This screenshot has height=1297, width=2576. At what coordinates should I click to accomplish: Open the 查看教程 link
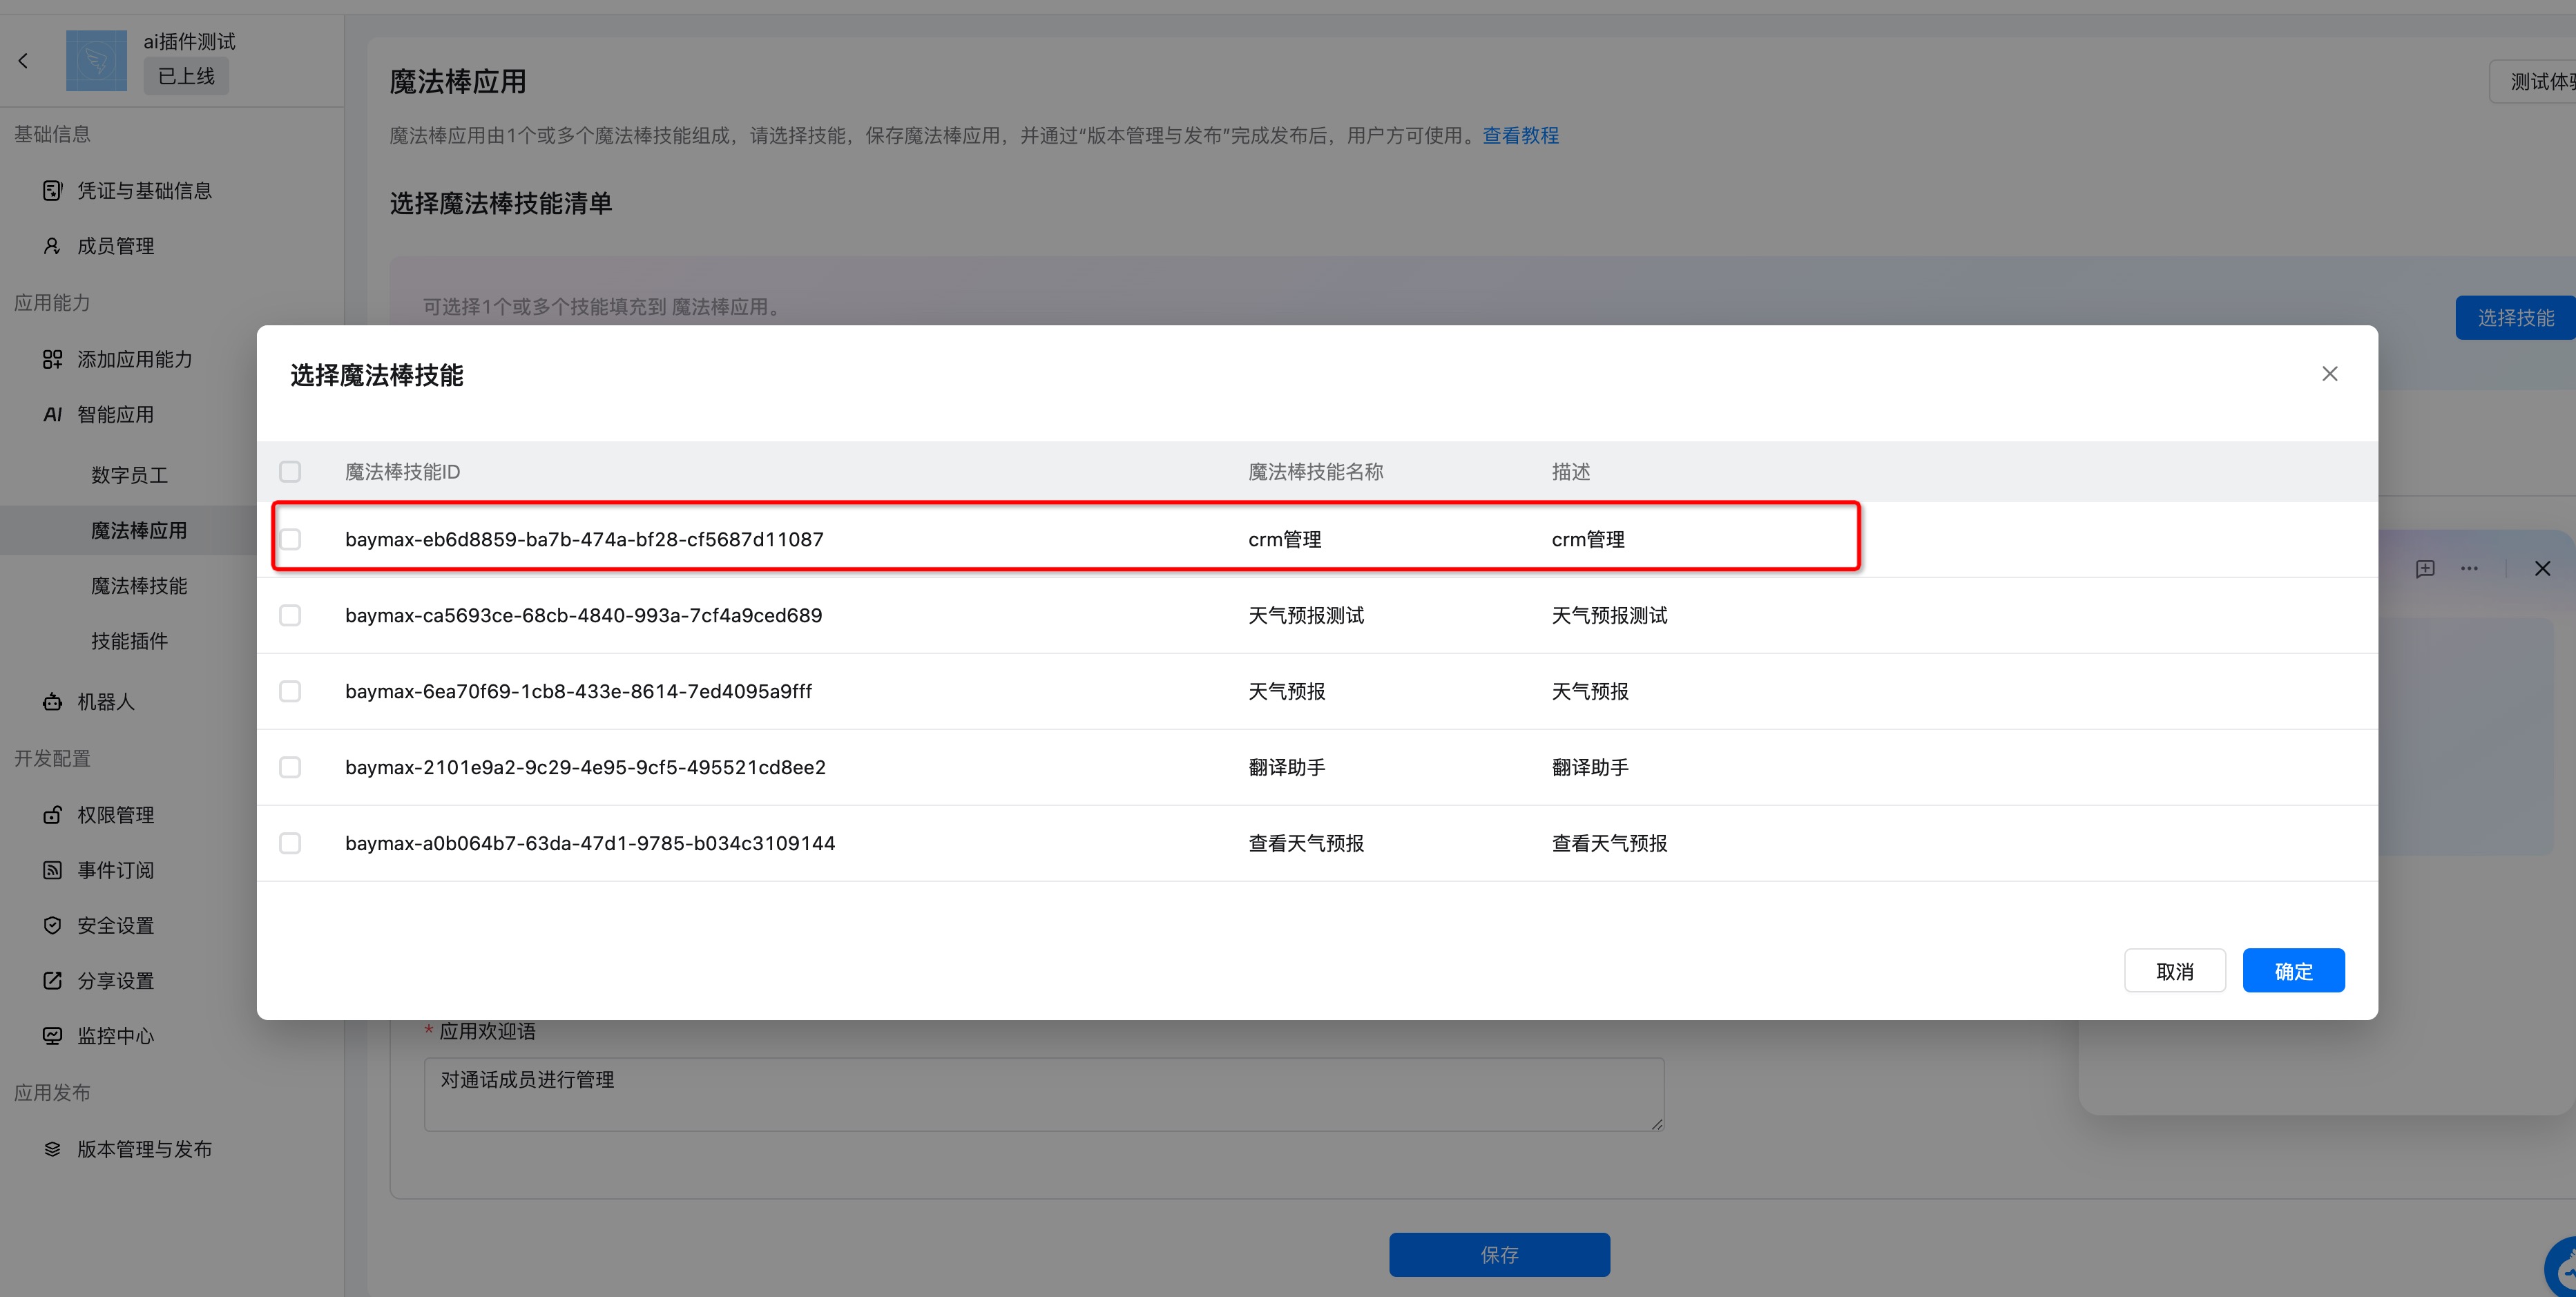tap(1520, 135)
